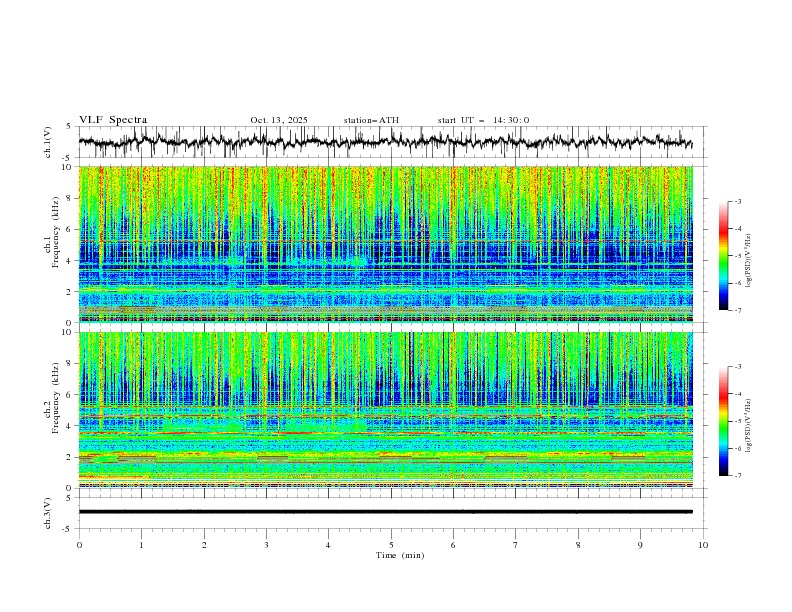Click the upper color scale bar for ch.1
792x612 pixels.
723,256
